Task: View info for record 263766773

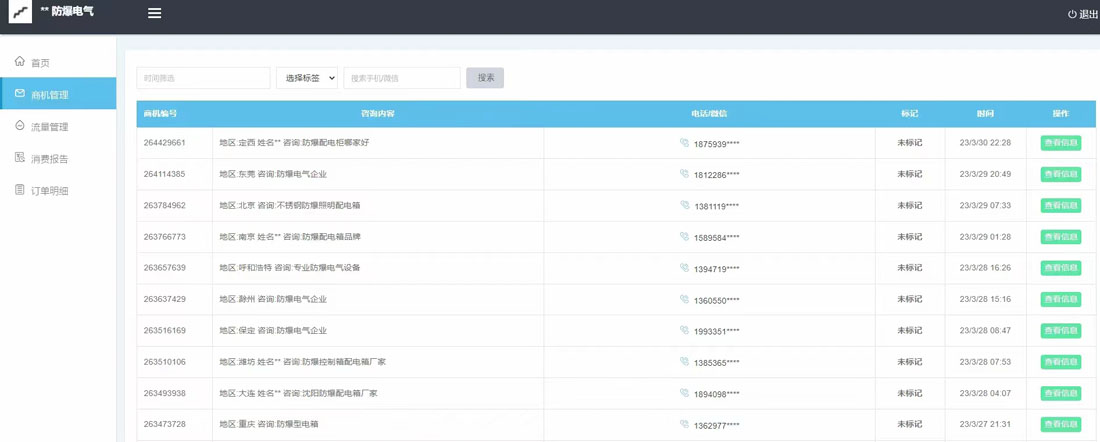Action: click(x=1061, y=236)
